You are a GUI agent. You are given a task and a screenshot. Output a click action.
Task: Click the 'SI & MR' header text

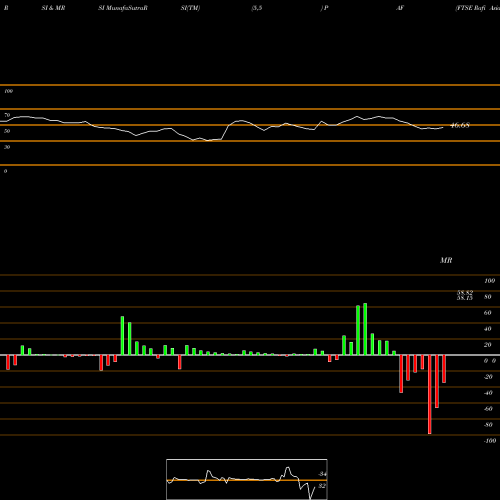click(53, 8)
